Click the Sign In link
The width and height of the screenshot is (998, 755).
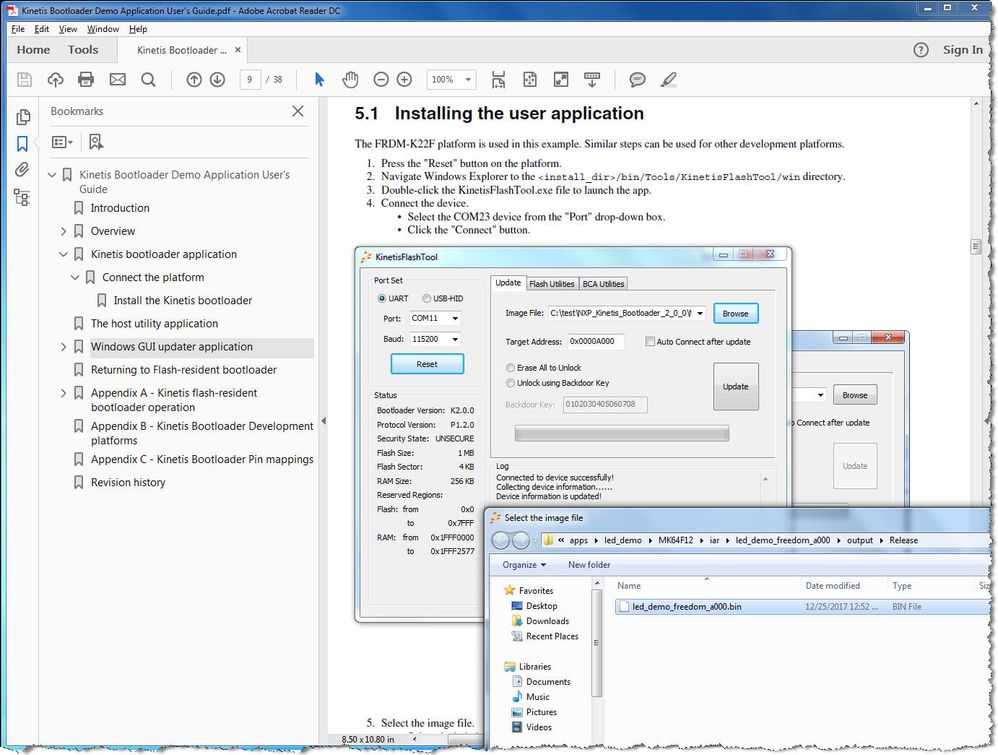point(962,50)
